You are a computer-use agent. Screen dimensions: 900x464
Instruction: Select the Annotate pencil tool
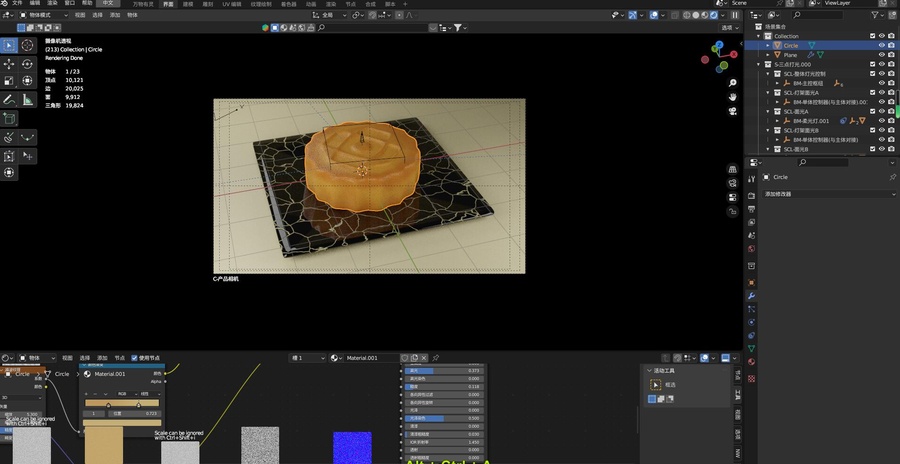9,100
